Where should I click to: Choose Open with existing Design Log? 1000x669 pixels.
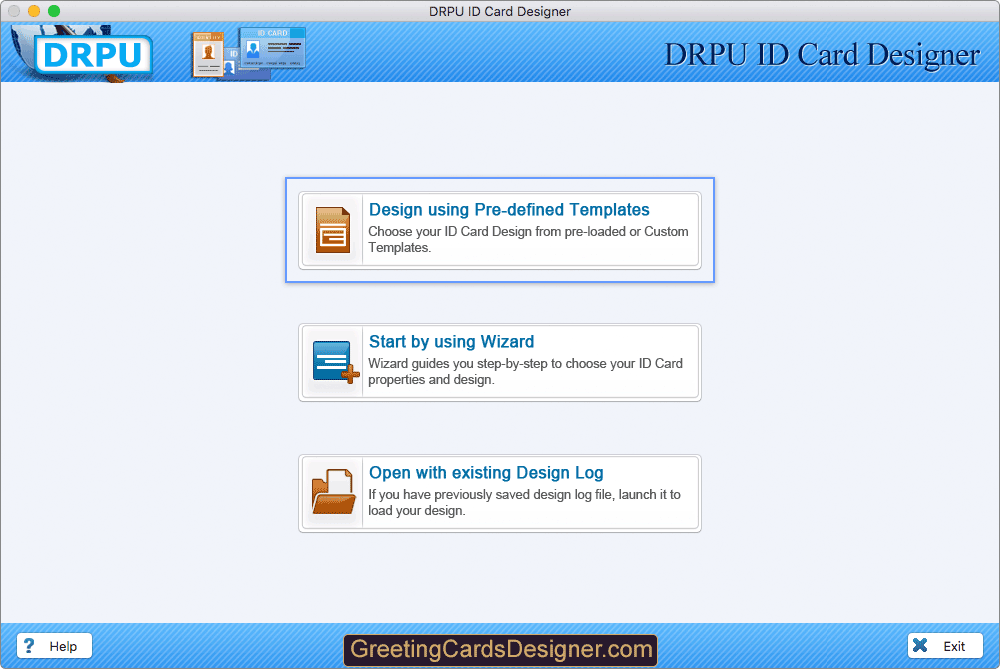[x=500, y=494]
